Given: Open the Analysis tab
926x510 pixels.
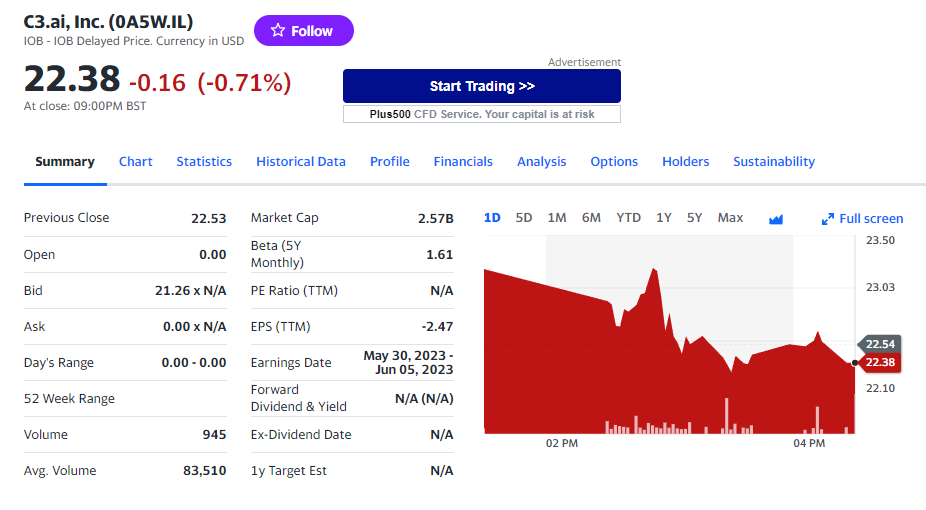Looking at the screenshot, I should [542, 162].
